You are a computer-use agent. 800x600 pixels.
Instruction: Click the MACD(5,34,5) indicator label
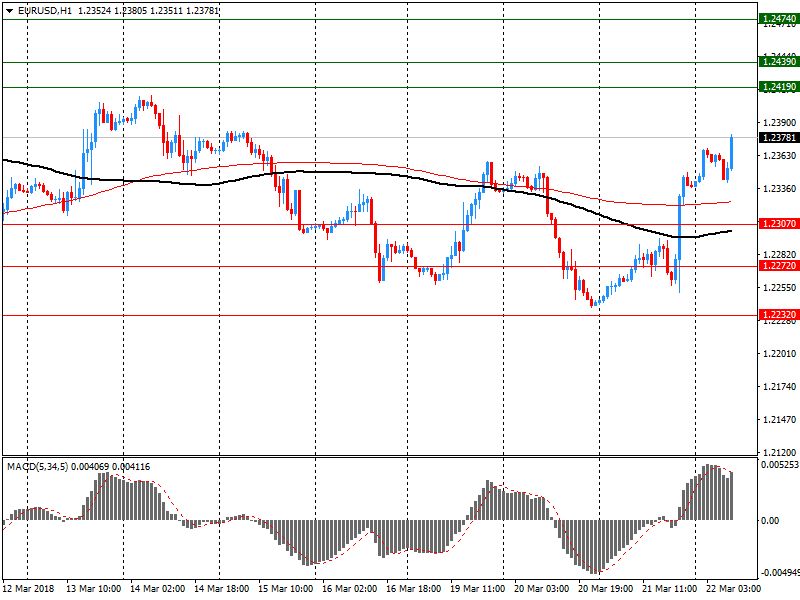[37, 467]
